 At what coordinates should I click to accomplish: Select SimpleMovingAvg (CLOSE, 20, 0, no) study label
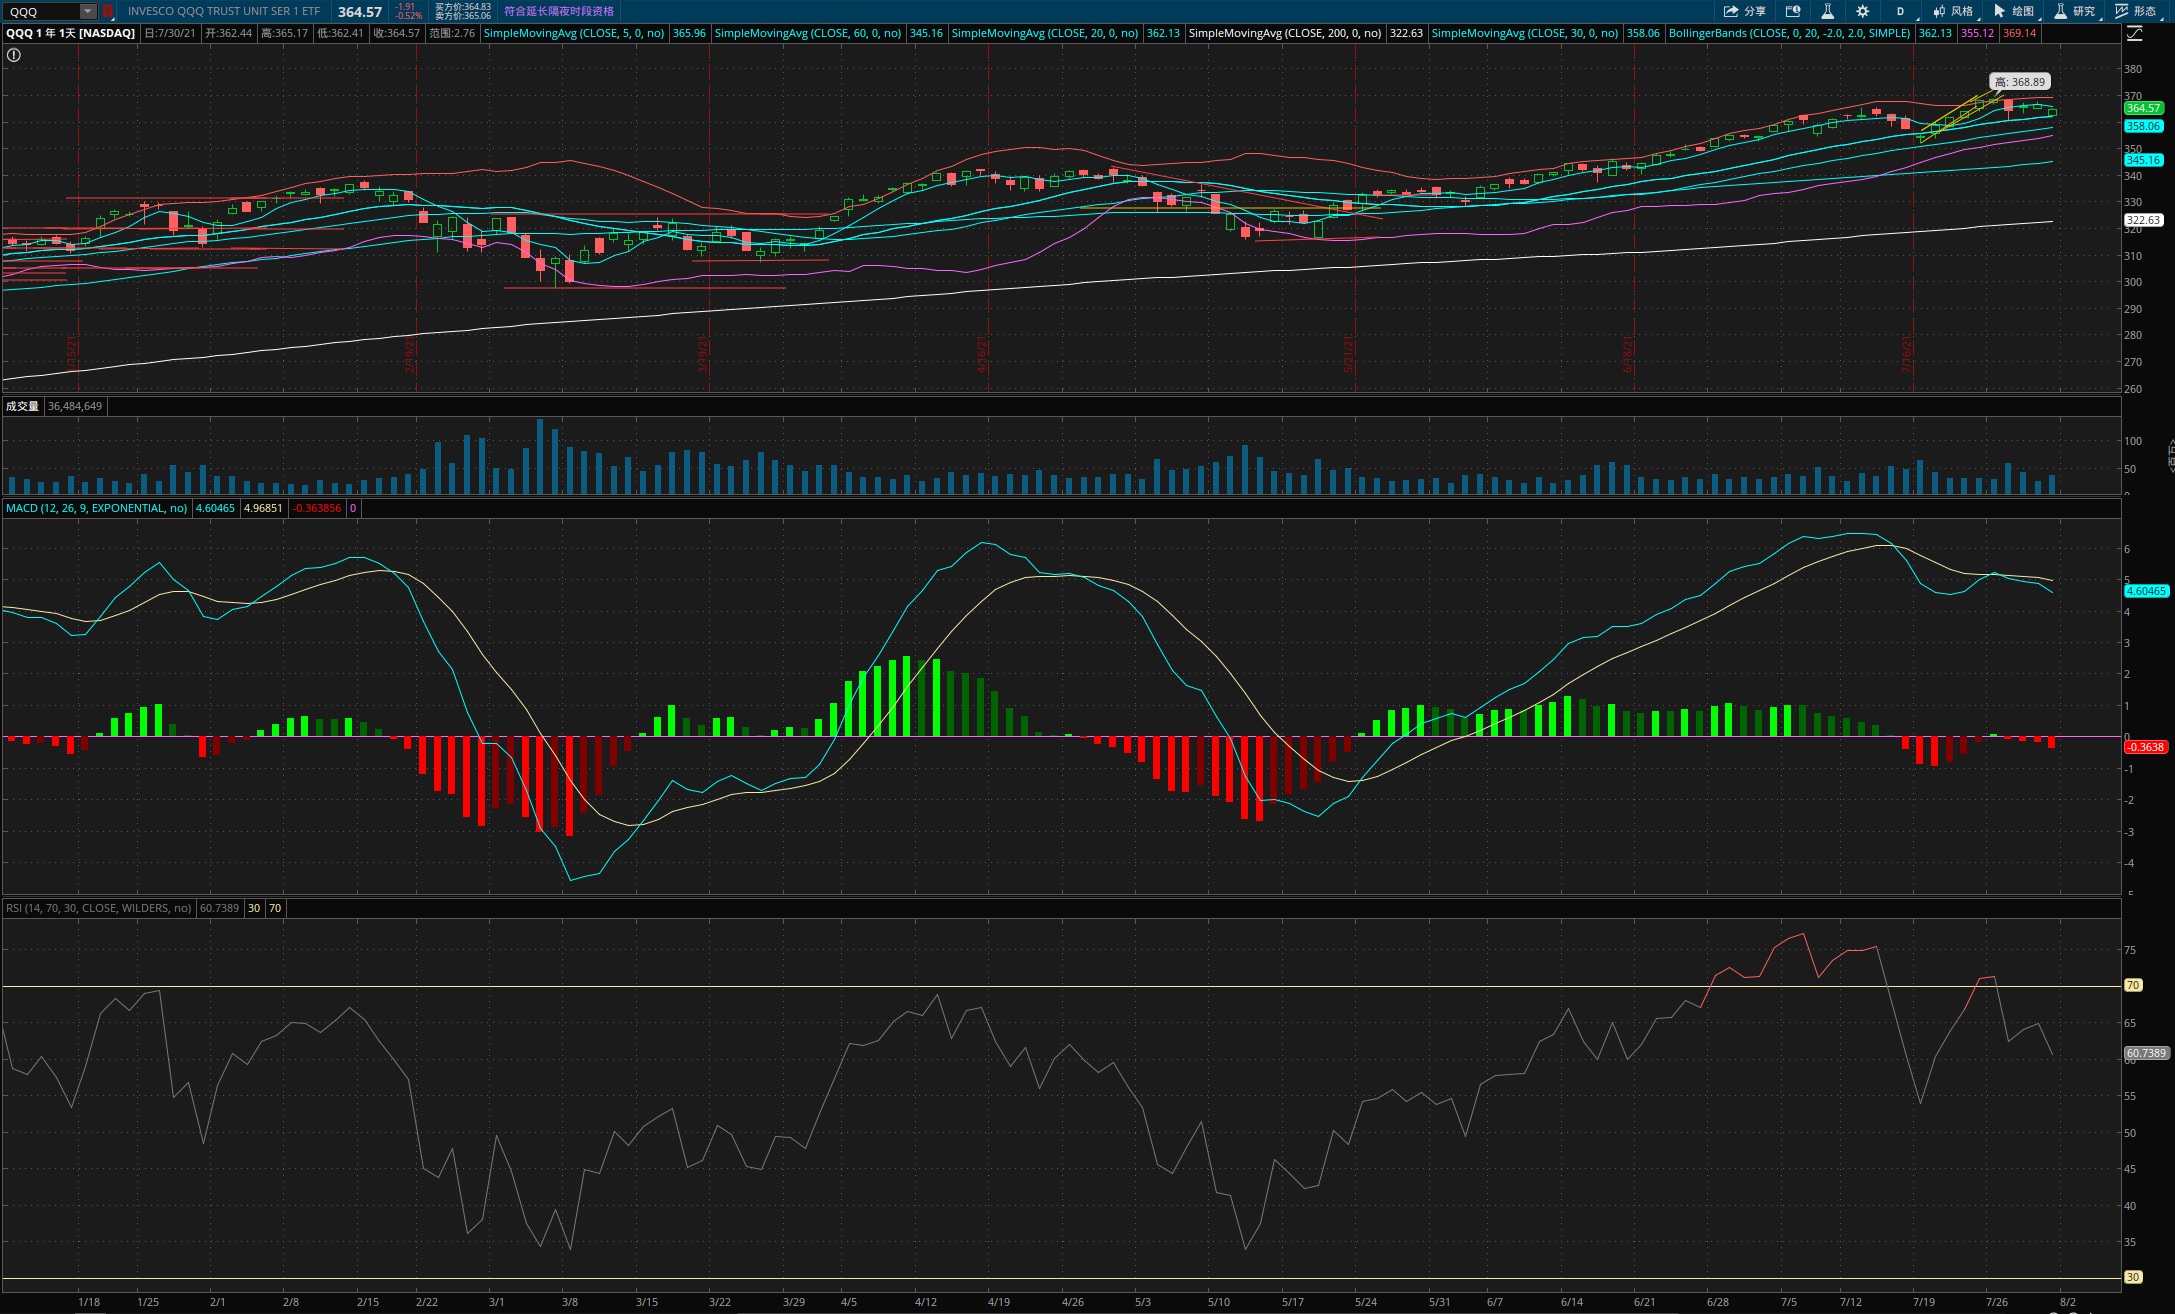point(1044,33)
